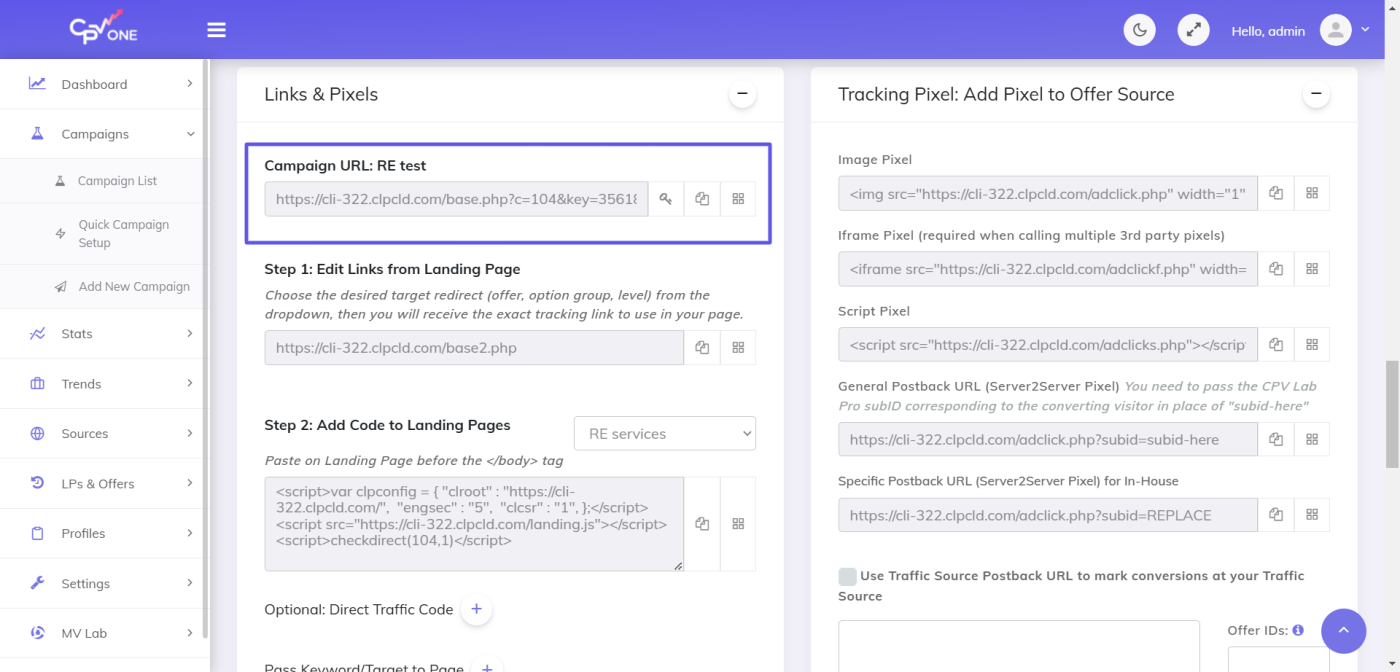This screenshot has width=1400, height=672.
Task: Copy the Iframe Pixel code
Action: pyautogui.click(x=1276, y=269)
